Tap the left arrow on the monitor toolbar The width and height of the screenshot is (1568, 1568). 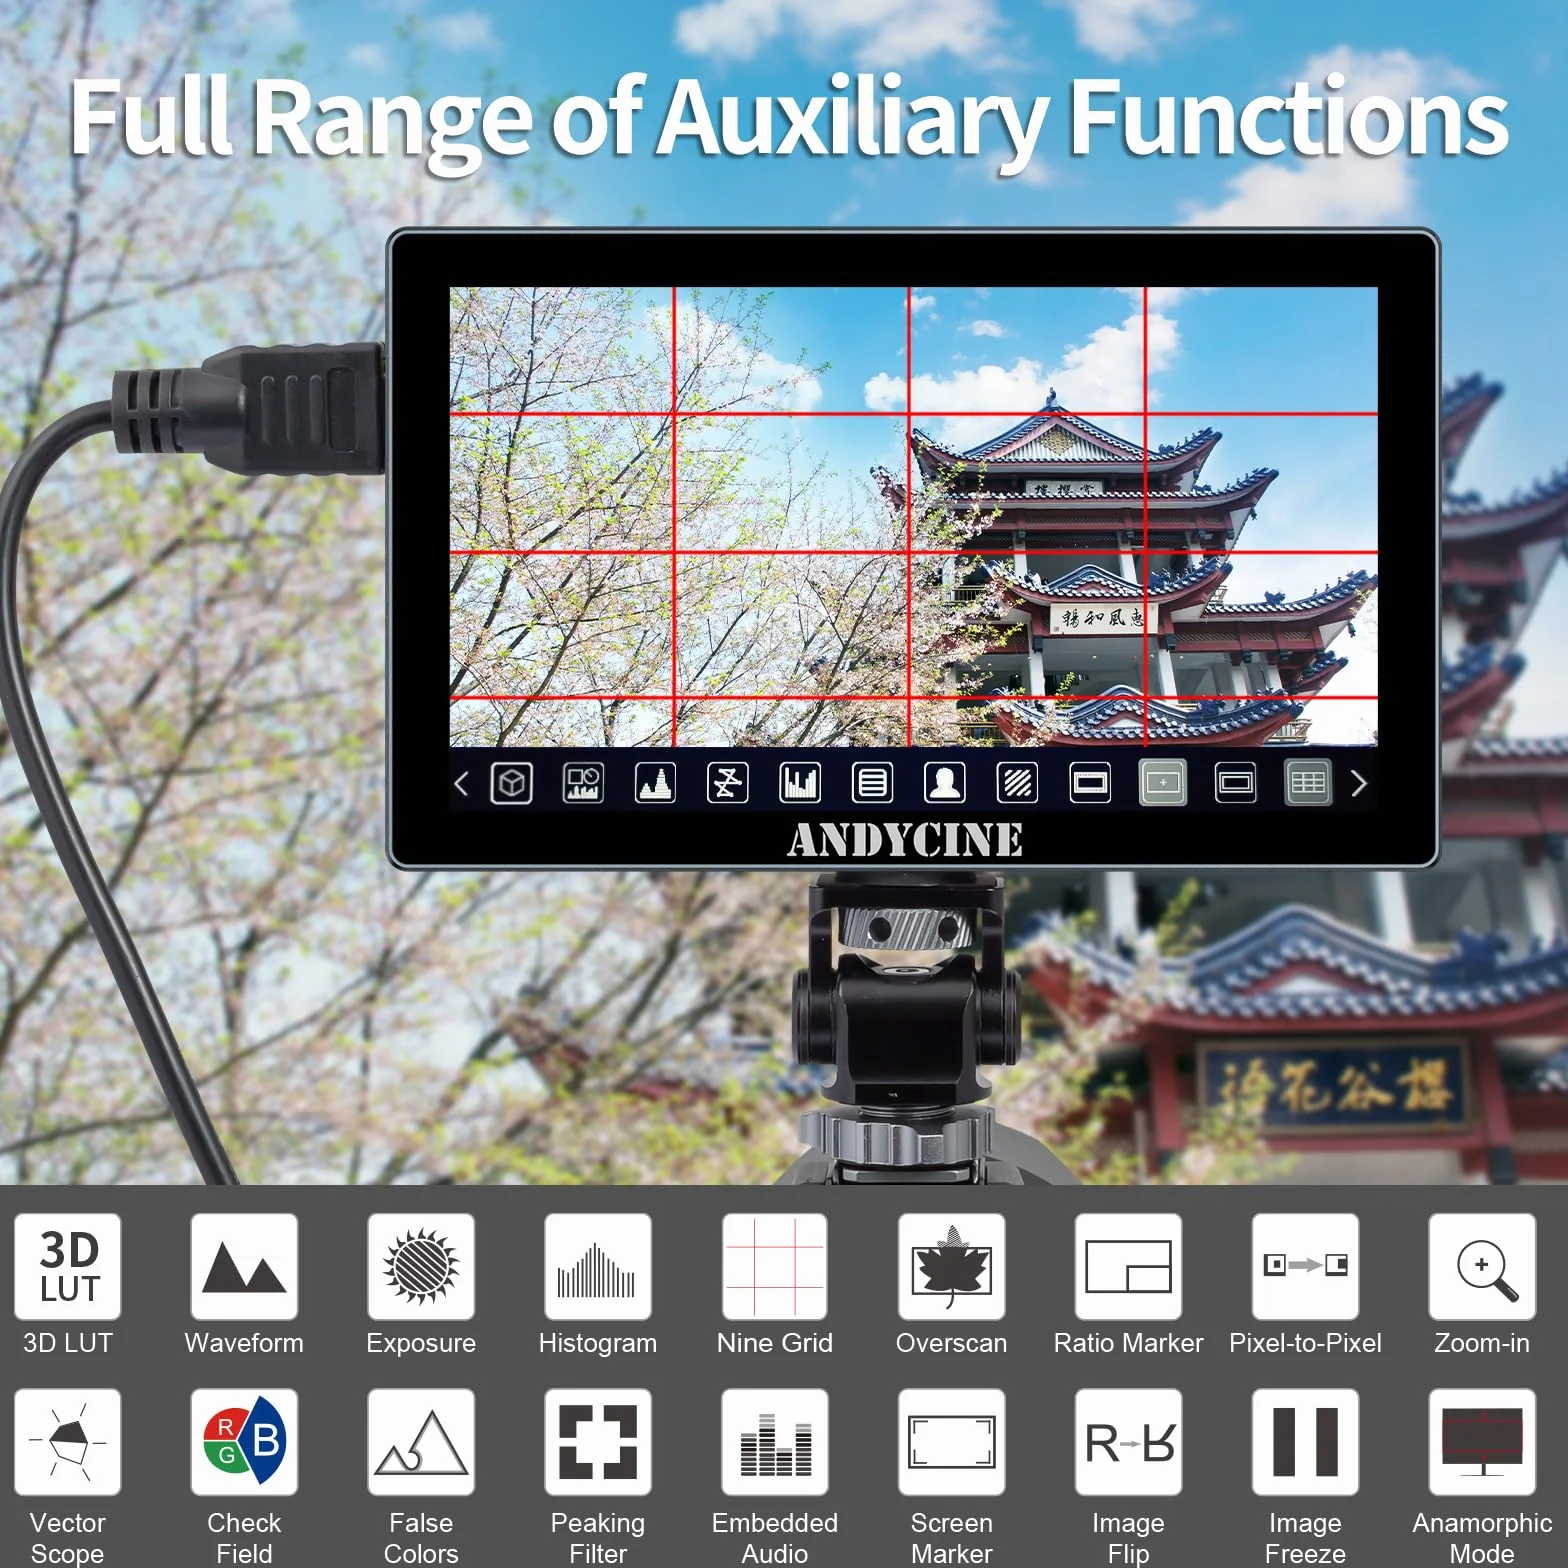461,784
